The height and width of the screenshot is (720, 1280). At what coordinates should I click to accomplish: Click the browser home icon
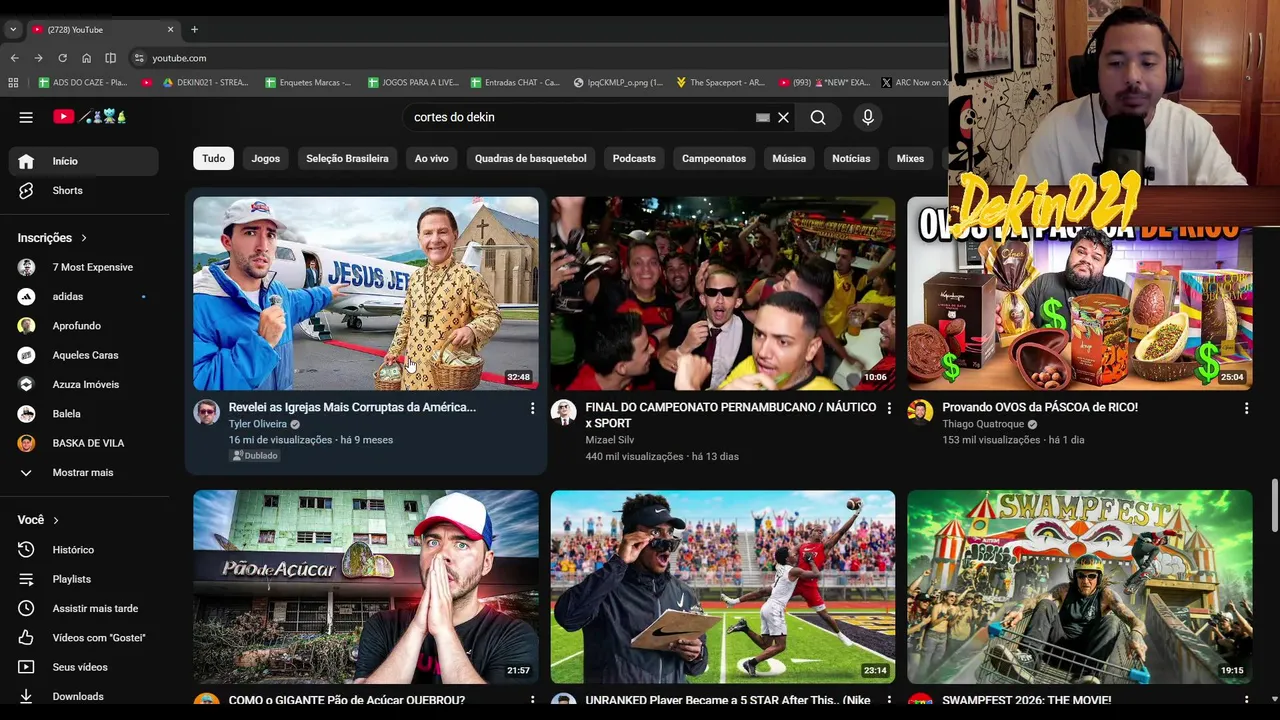[86, 58]
